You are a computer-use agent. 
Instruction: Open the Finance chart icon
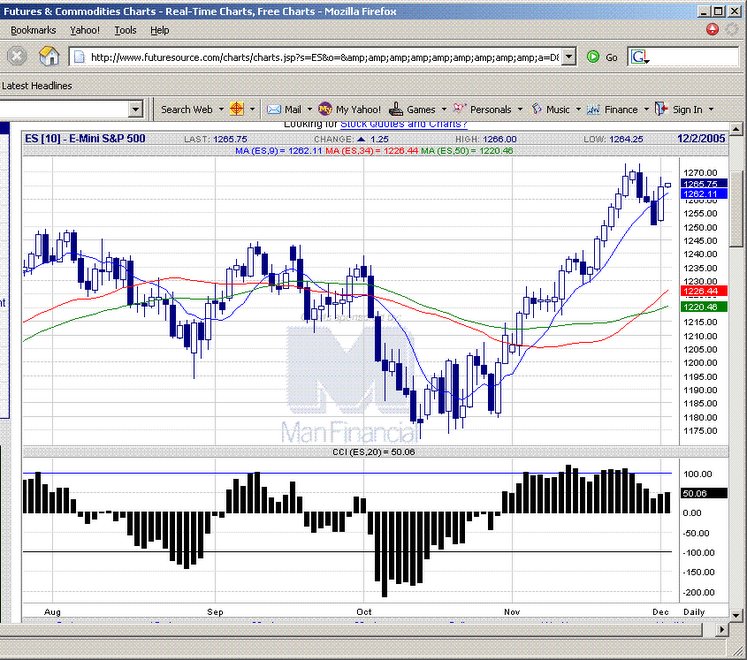(x=593, y=110)
